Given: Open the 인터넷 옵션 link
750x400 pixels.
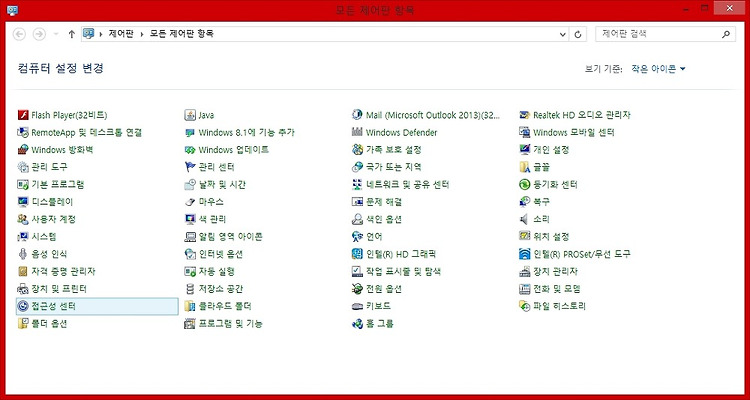Looking at the screenshot, I should click(221, 254).
